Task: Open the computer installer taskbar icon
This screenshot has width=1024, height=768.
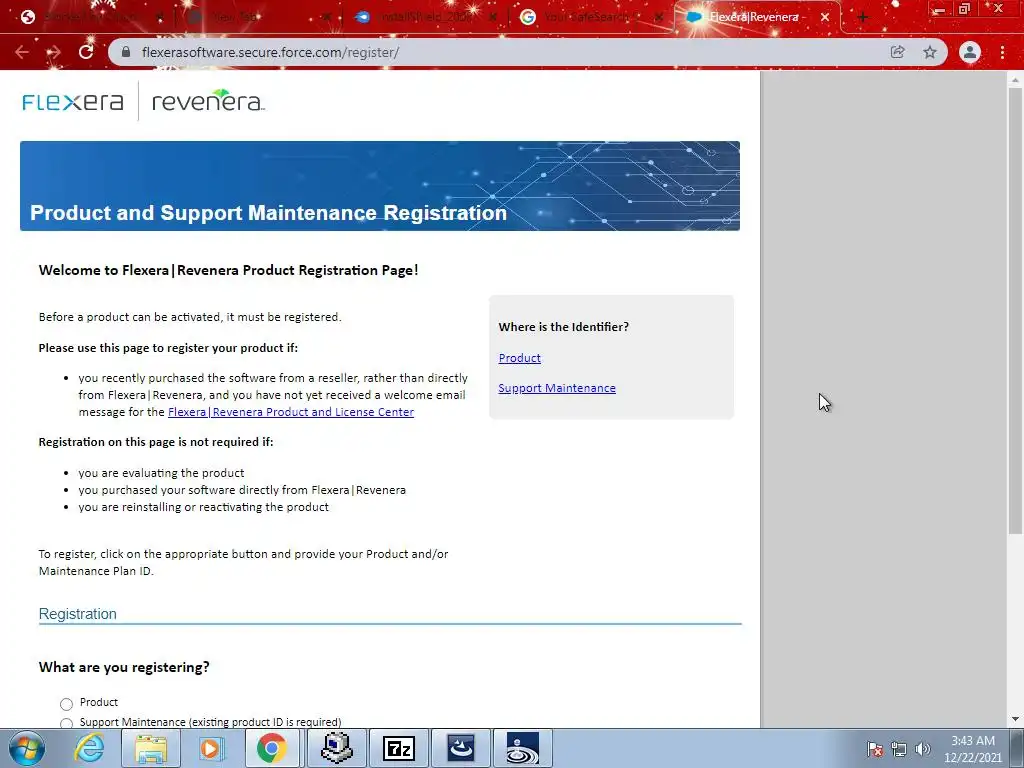Action: (337, 748)
